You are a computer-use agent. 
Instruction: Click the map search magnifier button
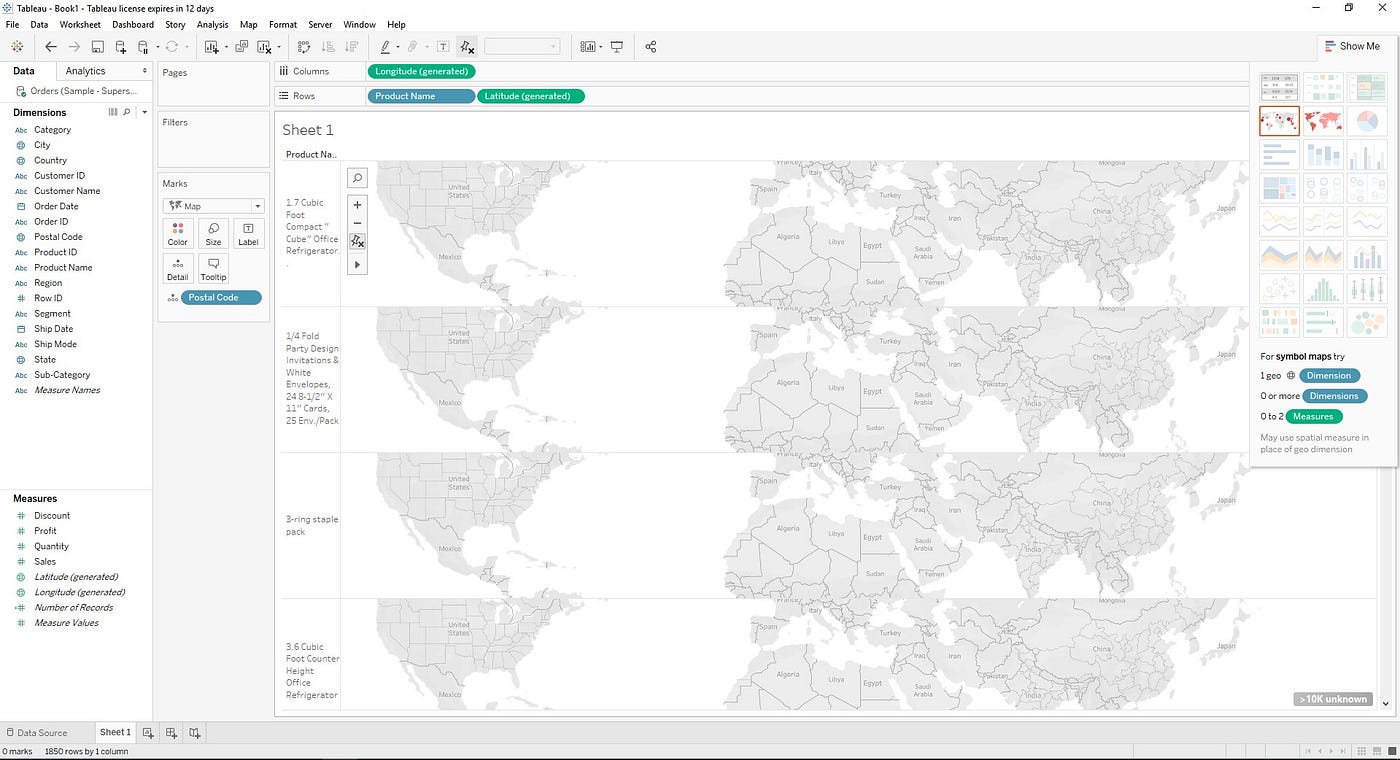click(x=357, y=178)
